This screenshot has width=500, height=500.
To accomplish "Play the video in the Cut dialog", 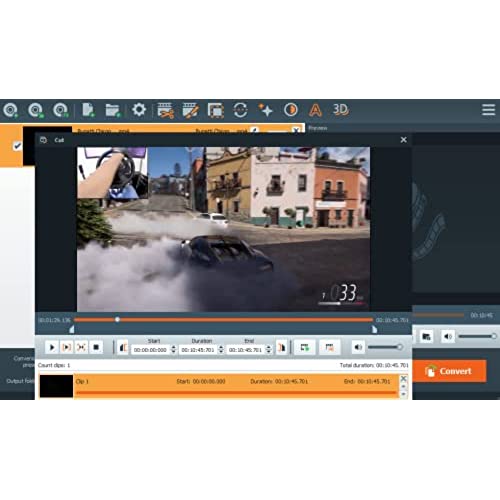I will [x=52, y=347].
